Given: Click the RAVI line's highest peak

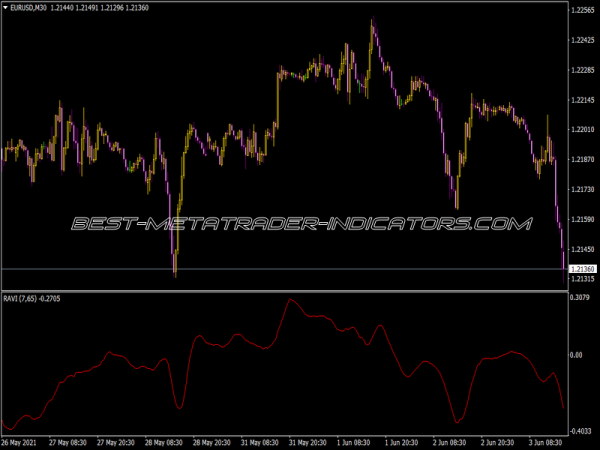Looking at the screenshot, I should coord(290,300).
